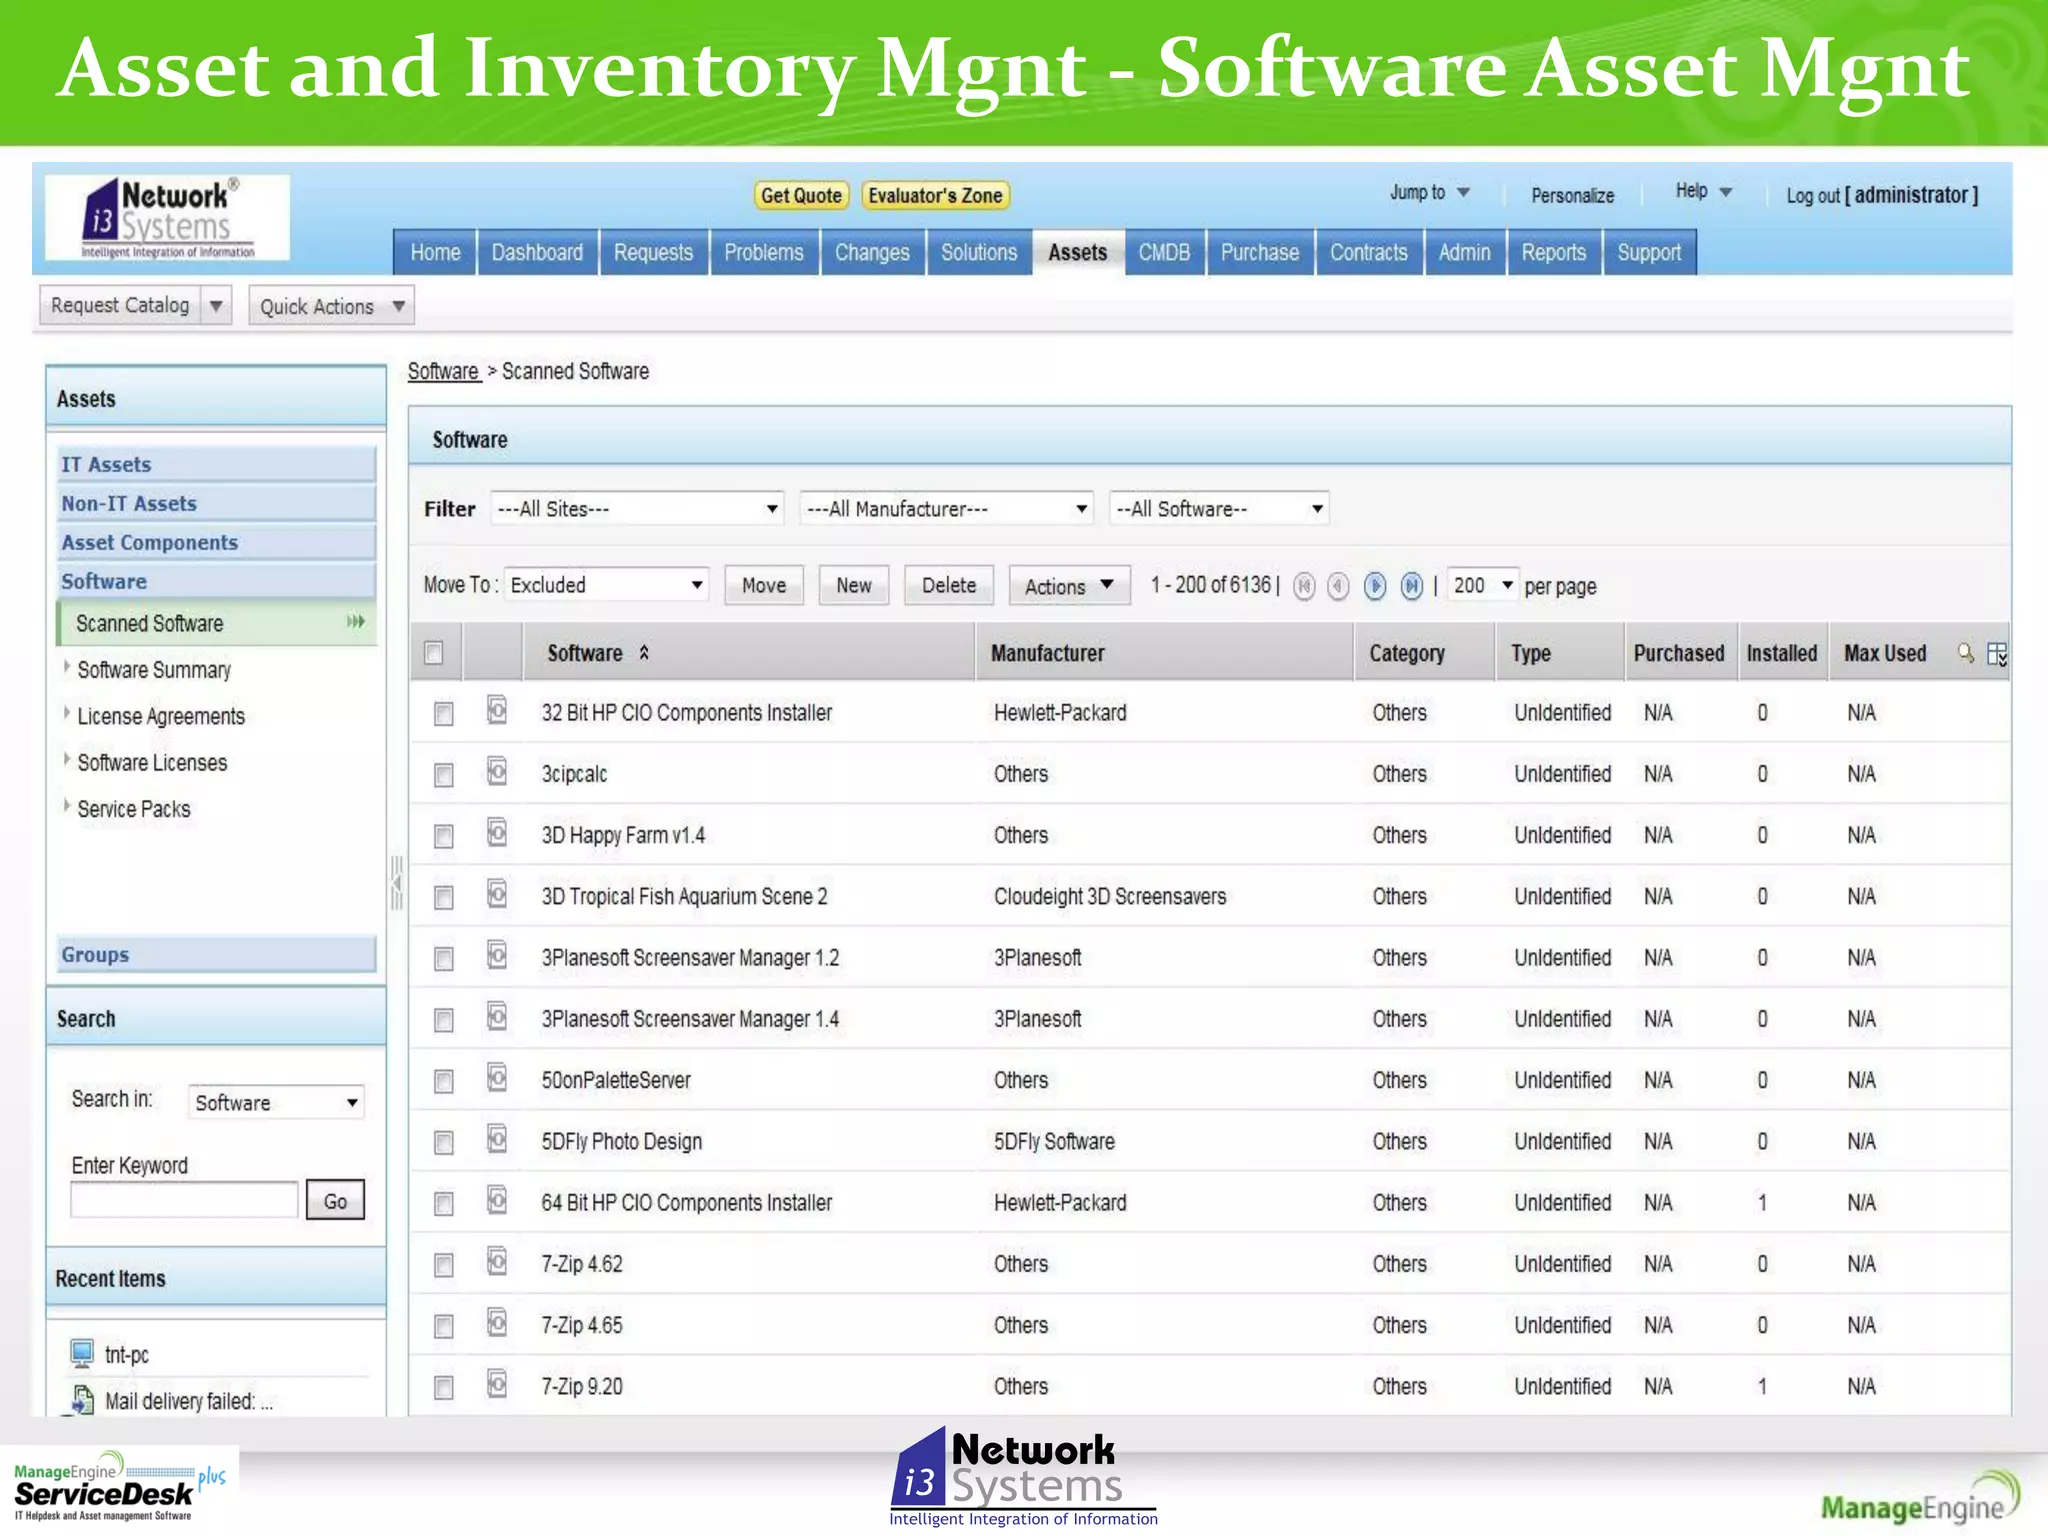Open details icon for 50onPaletteServer

pyautogui.click(x=497, y=1077)
